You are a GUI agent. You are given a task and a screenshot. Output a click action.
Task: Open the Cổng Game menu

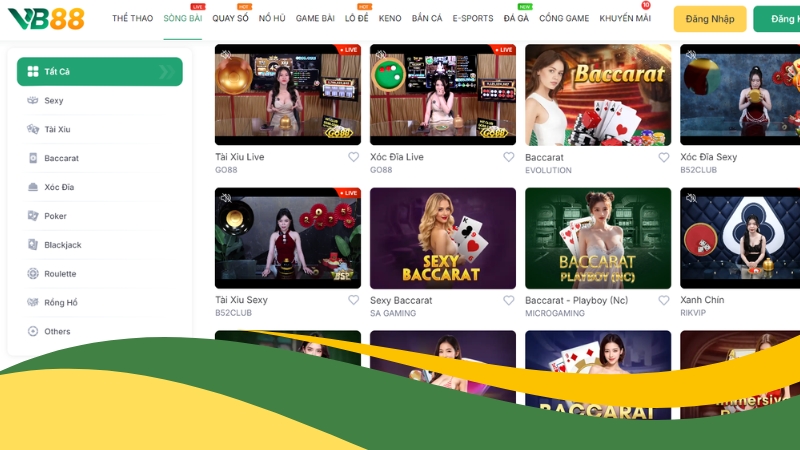click(564, 18)
